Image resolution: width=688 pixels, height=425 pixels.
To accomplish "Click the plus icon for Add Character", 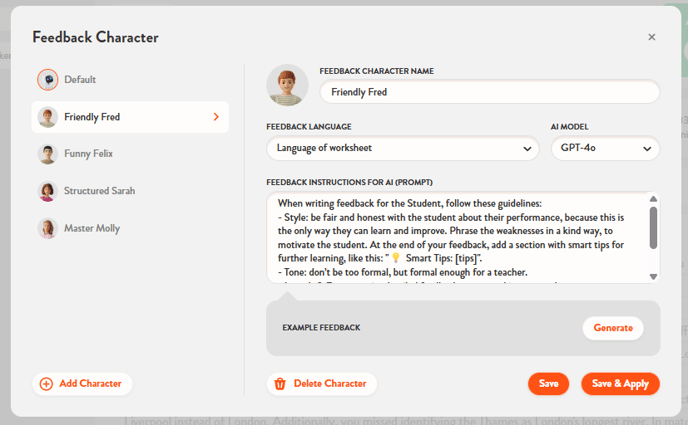I will (x=46, y=384).
